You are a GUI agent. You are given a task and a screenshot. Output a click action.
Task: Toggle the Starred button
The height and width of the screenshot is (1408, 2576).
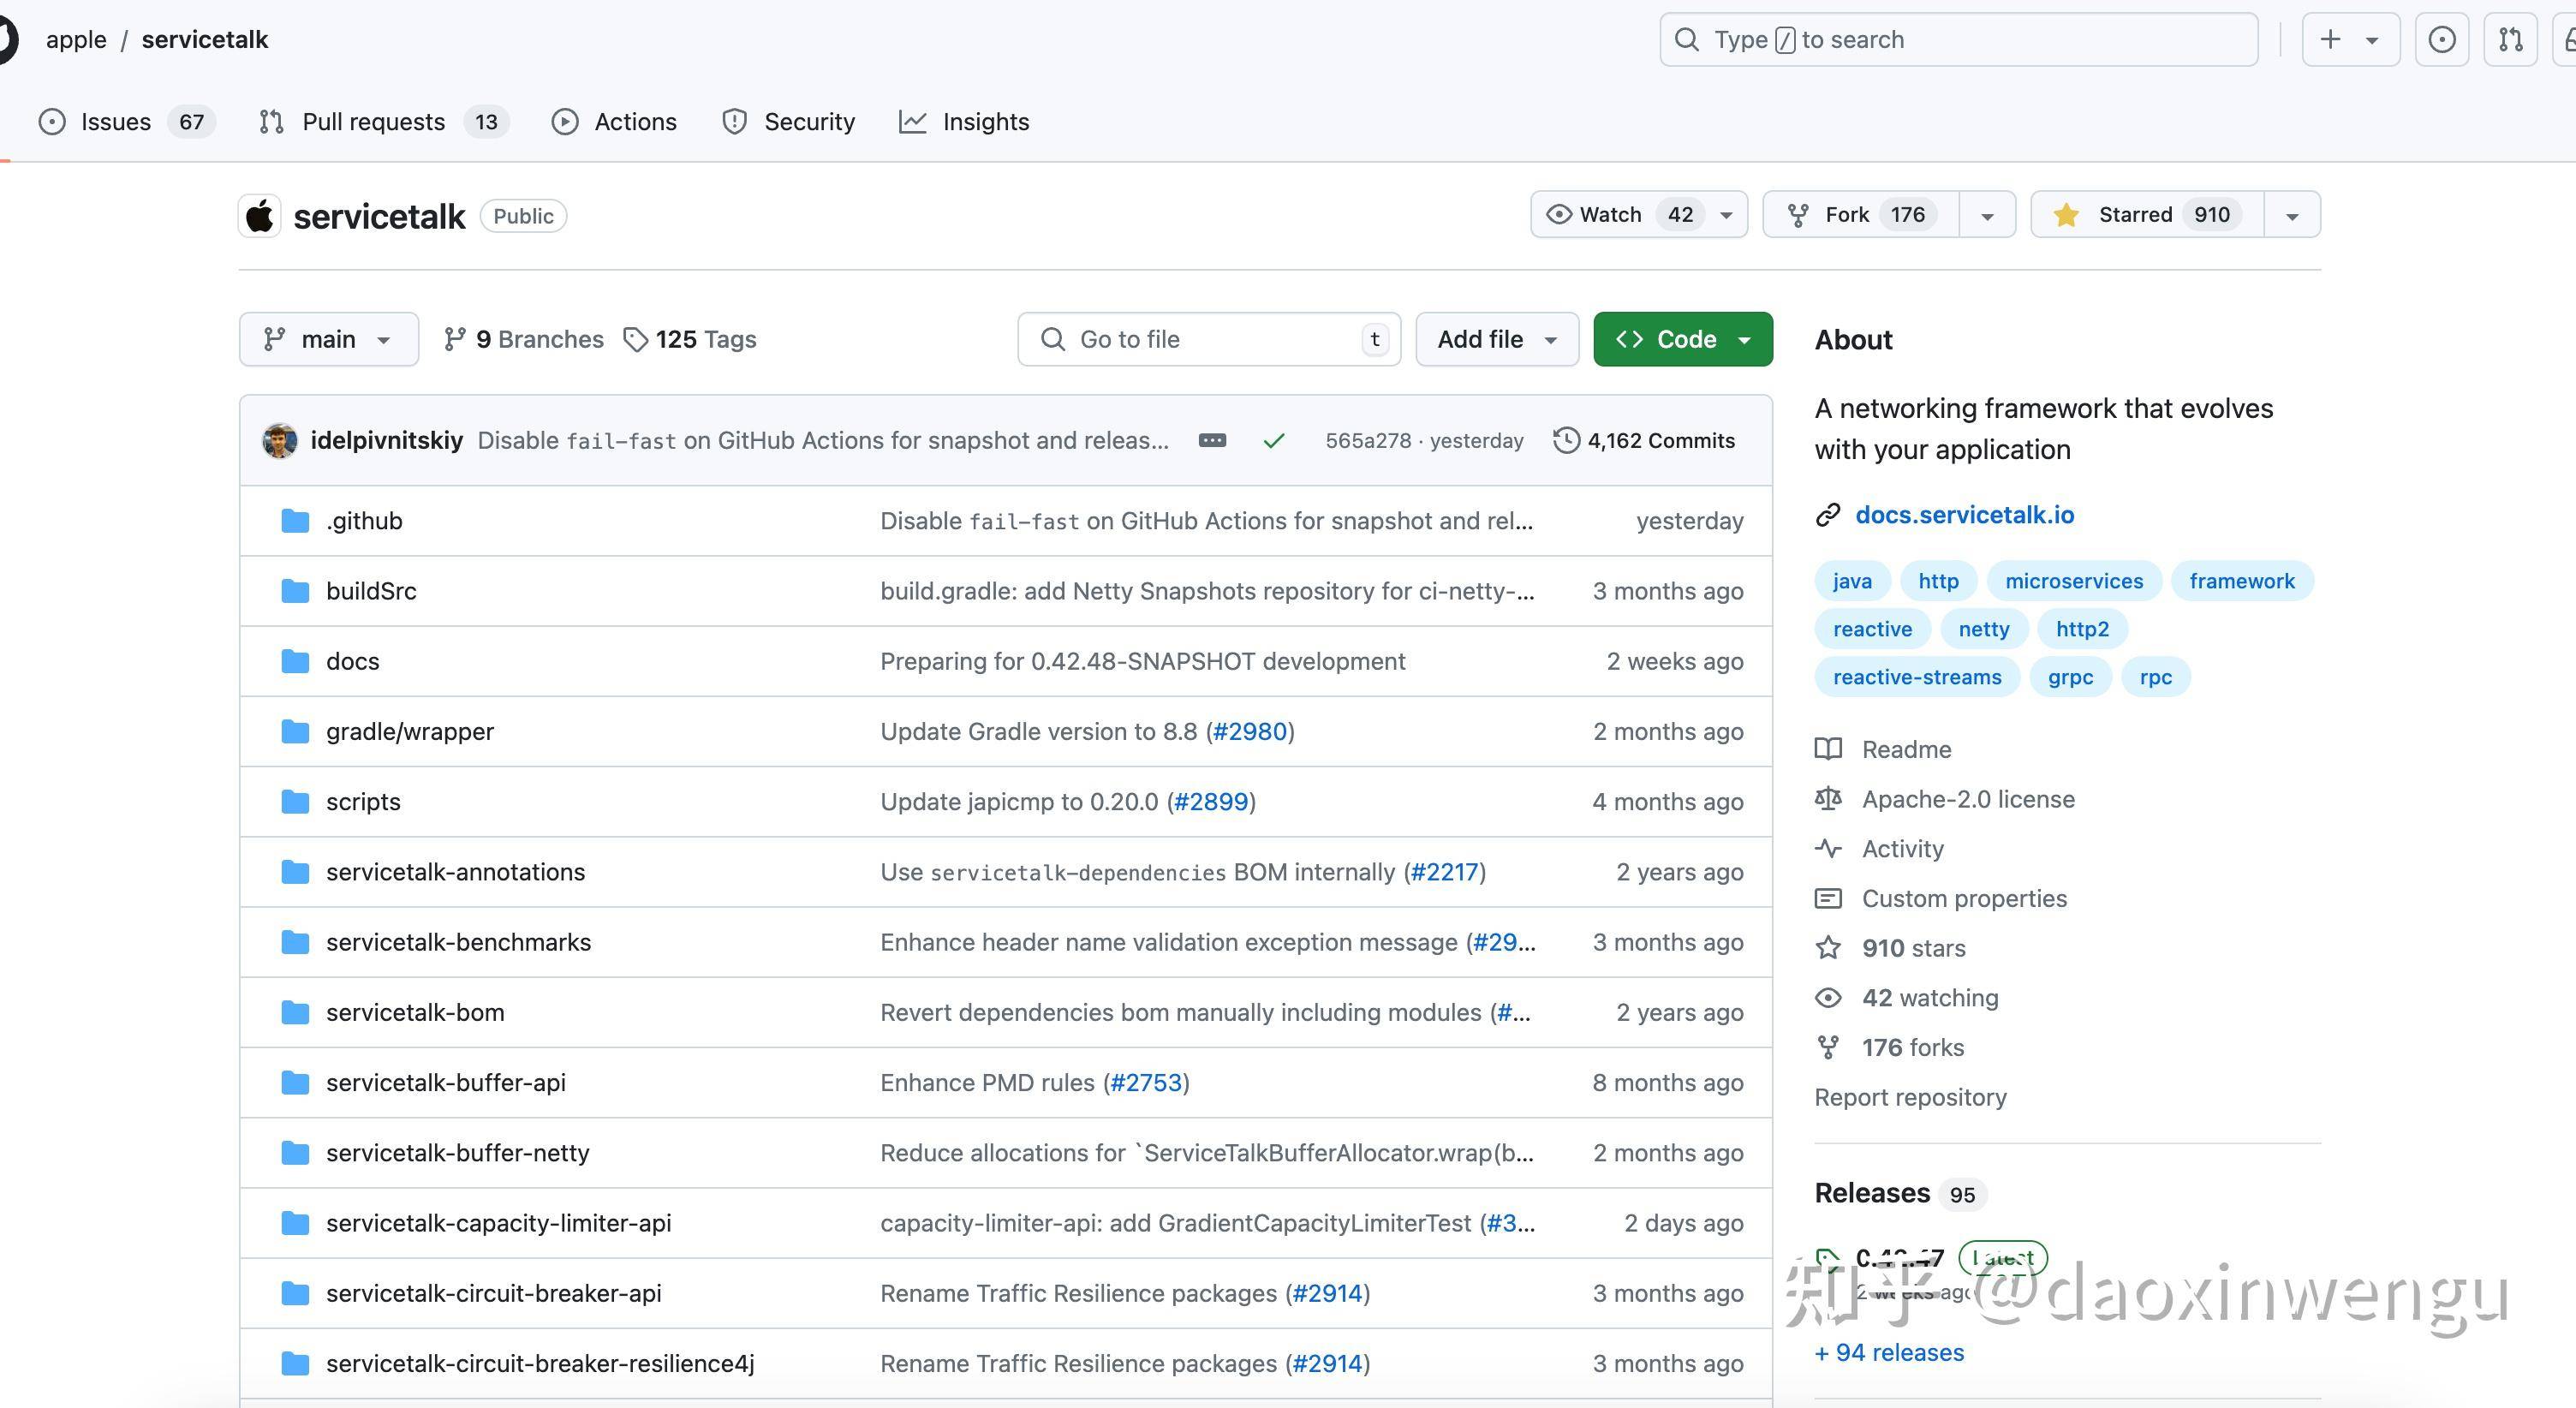pyautogui.click(x=2147, y=215)
